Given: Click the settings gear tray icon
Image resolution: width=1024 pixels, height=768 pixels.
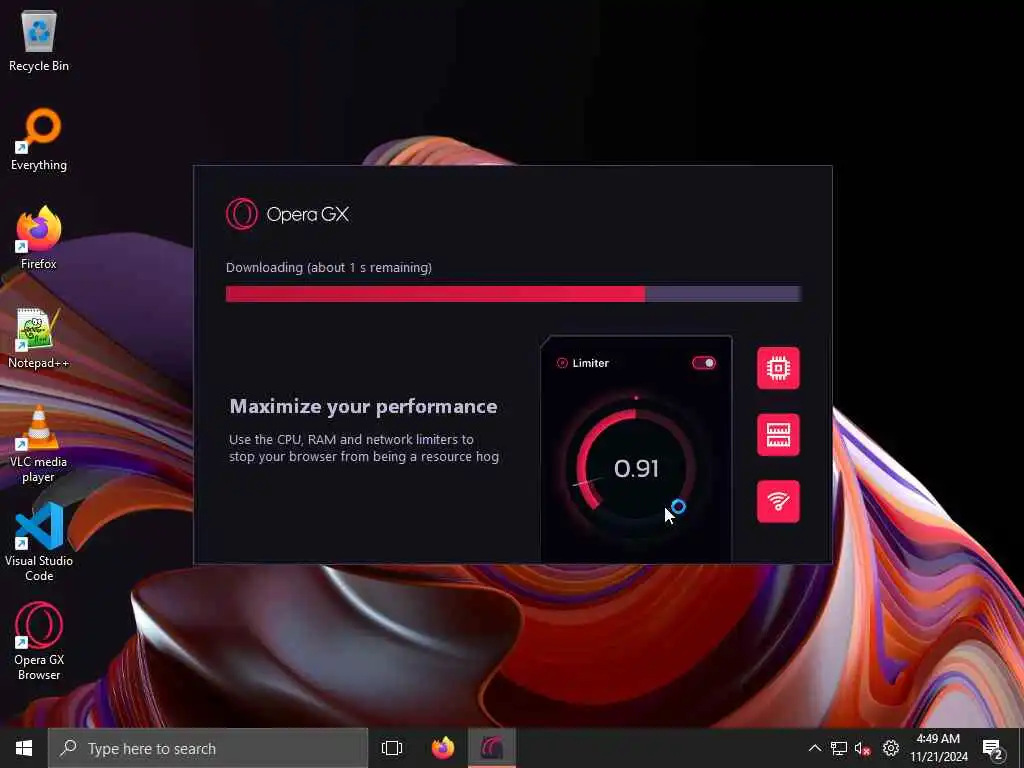Looking at the screenshot, I should (x=890, y=748).
